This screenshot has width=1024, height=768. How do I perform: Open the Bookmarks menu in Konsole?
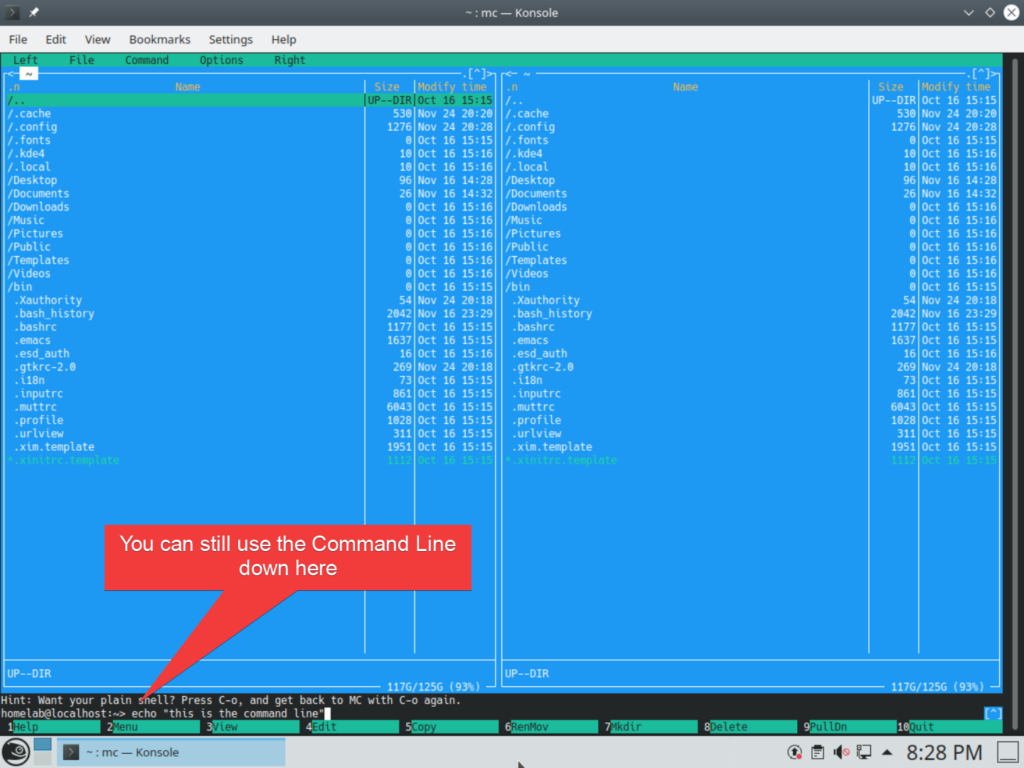pyautogui.click(x=159, y=39)
